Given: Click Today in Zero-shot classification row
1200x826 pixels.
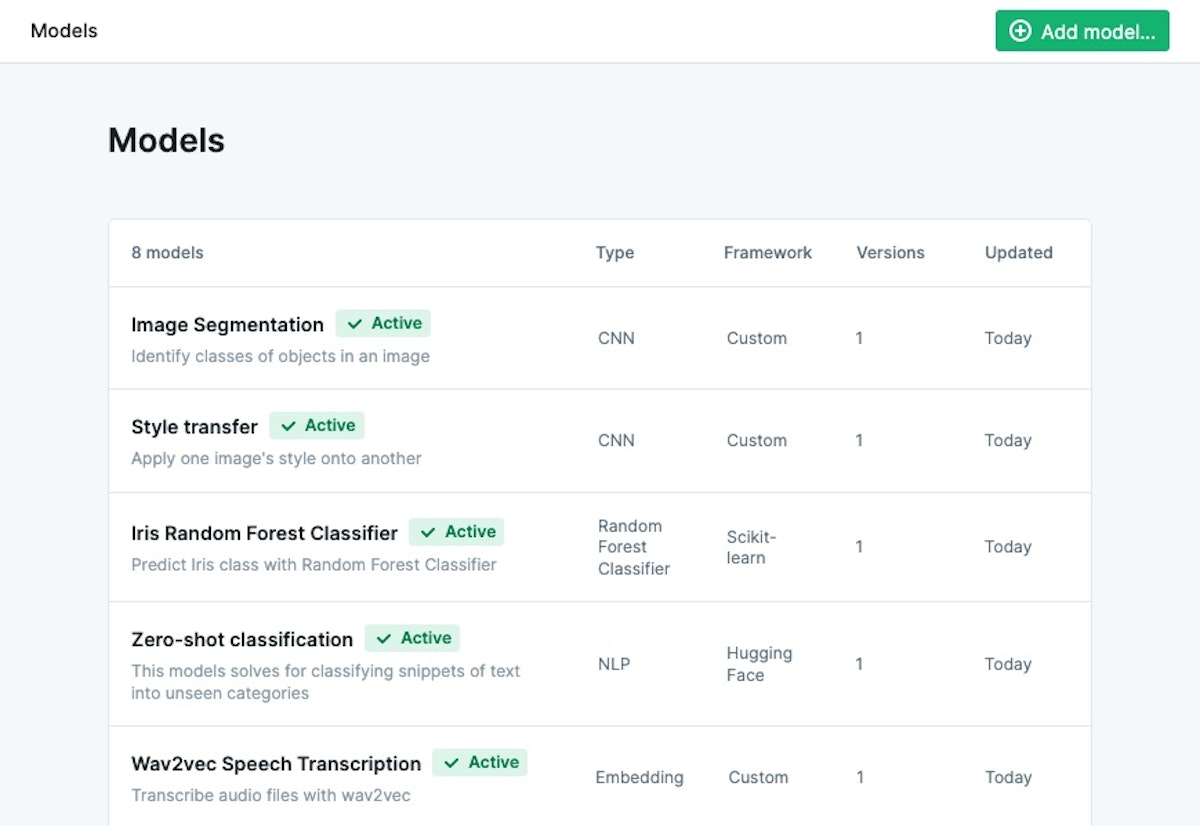Looking at the screenshot, I should (x=1008, y=664).
